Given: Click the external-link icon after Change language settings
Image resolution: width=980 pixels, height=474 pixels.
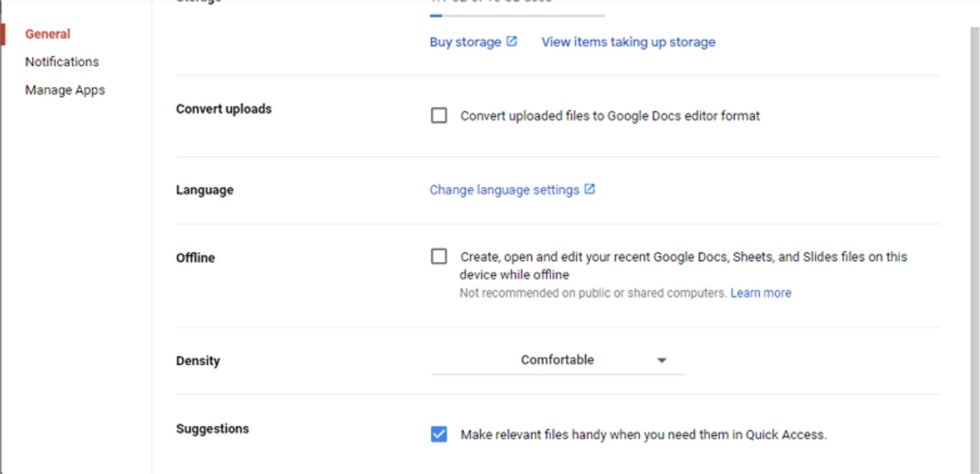Looking at the screenshot, I should point(590,189).
